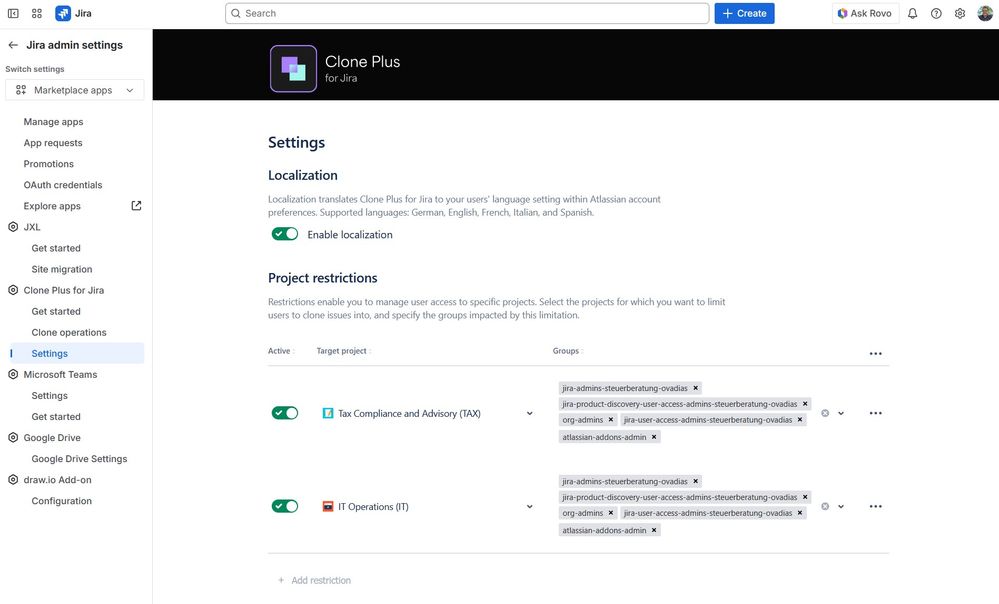Open Get started under Microsoft Teams
The image size is (999, 604).
coord(56,417)
